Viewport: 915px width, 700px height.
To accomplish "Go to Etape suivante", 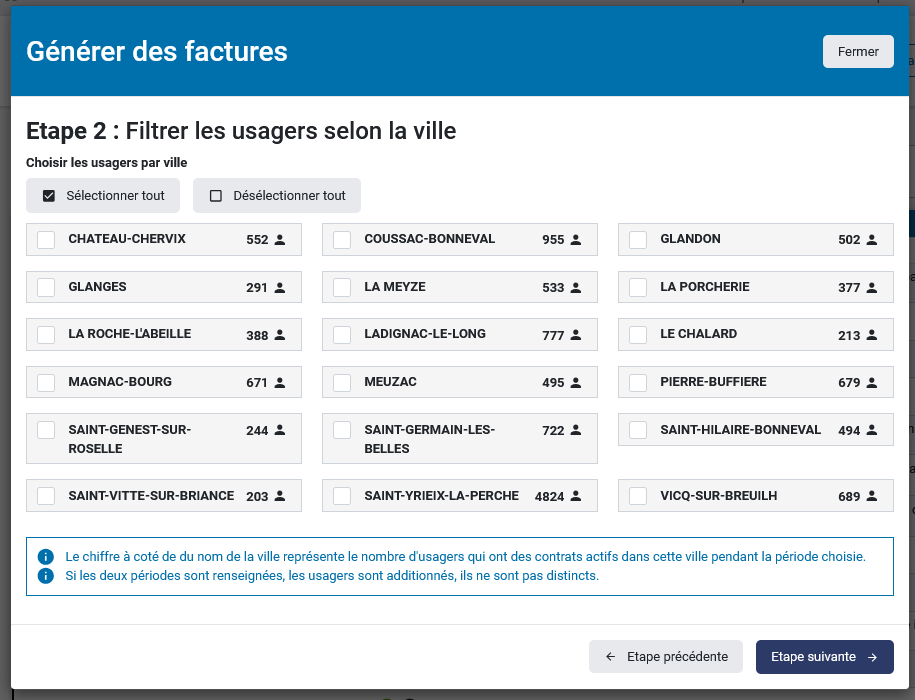I will (824, 657).
